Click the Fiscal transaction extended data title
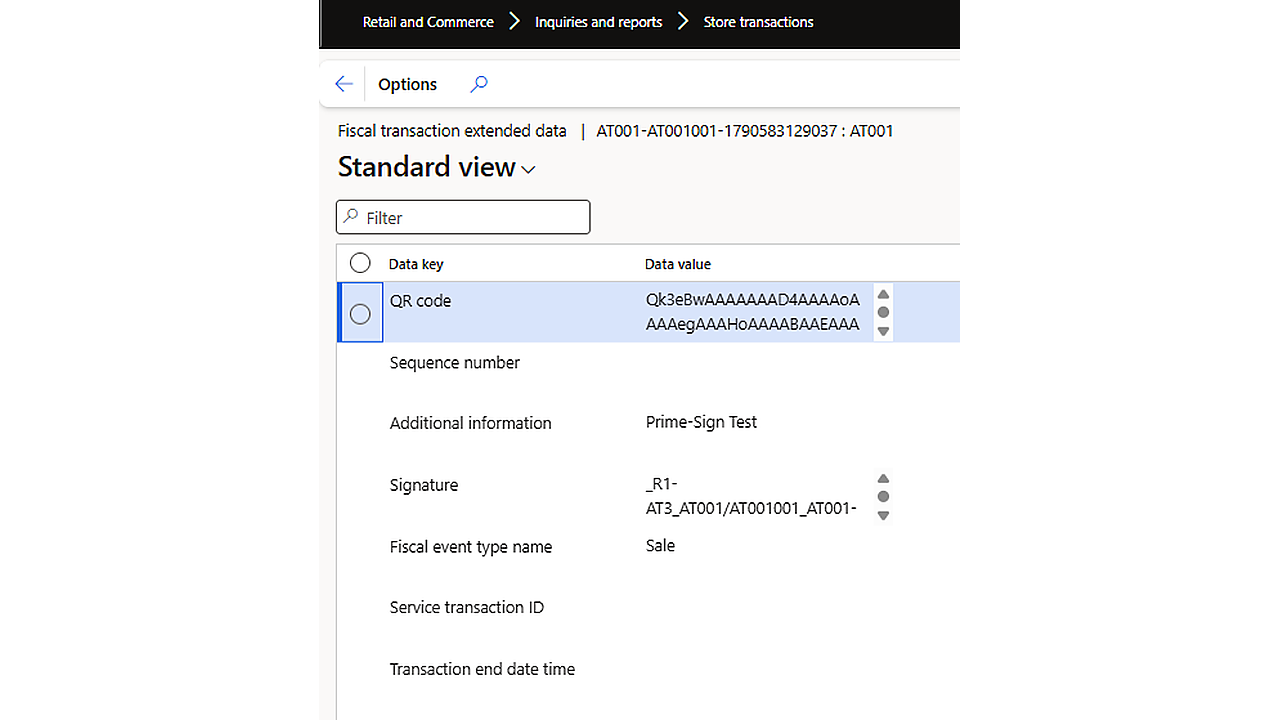 pos(452,131)
